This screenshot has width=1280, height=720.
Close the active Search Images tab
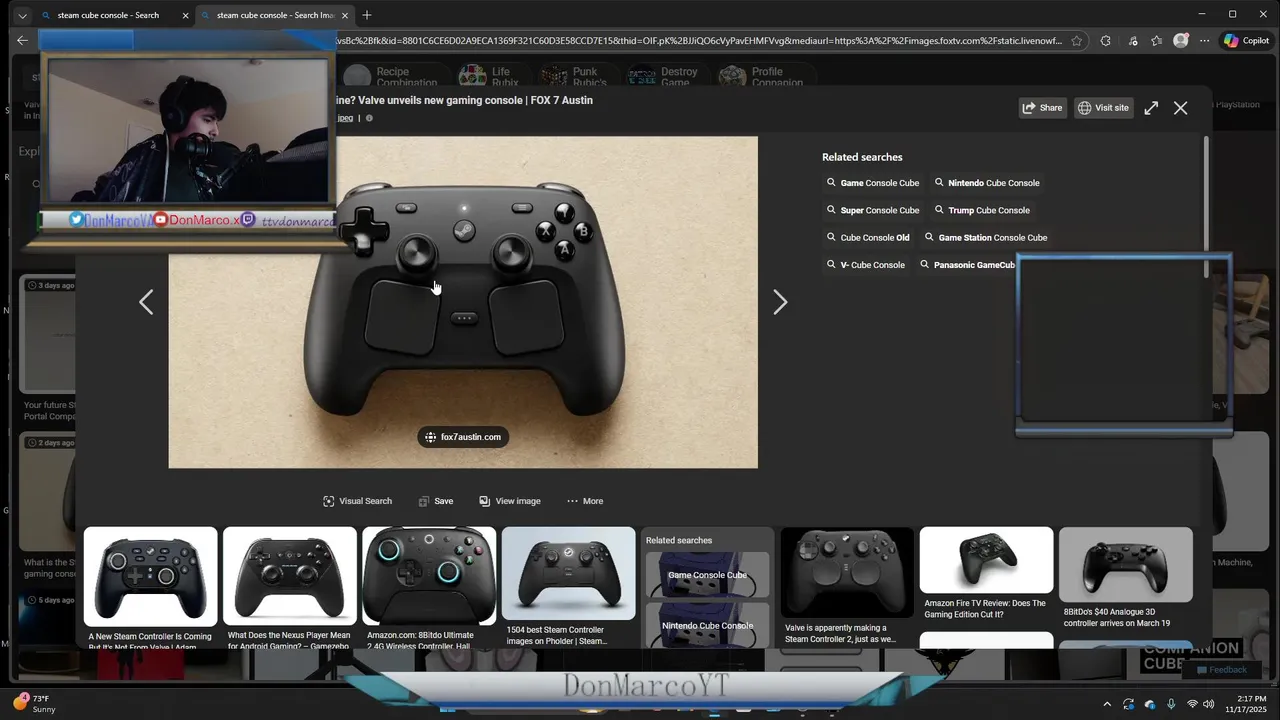[x=345, y=15]
